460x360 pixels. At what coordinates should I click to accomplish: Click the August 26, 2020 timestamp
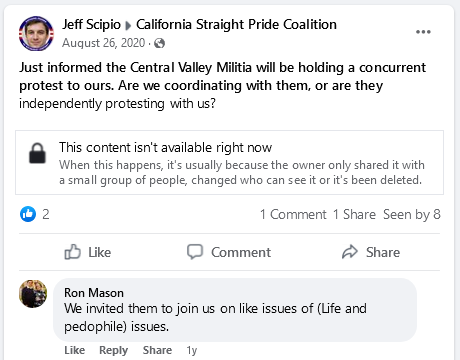tap(104, 43)
